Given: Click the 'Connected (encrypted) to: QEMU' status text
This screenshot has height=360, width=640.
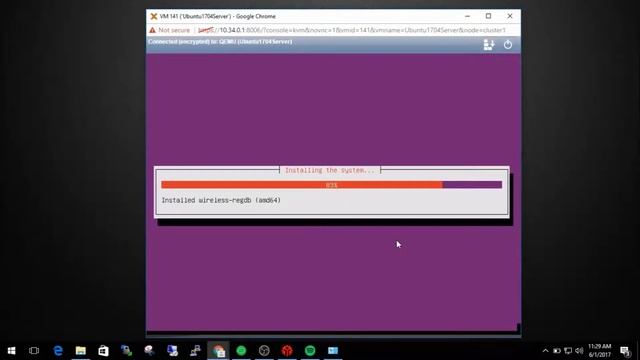Looking at the screenshot, I should pos(220,42).
